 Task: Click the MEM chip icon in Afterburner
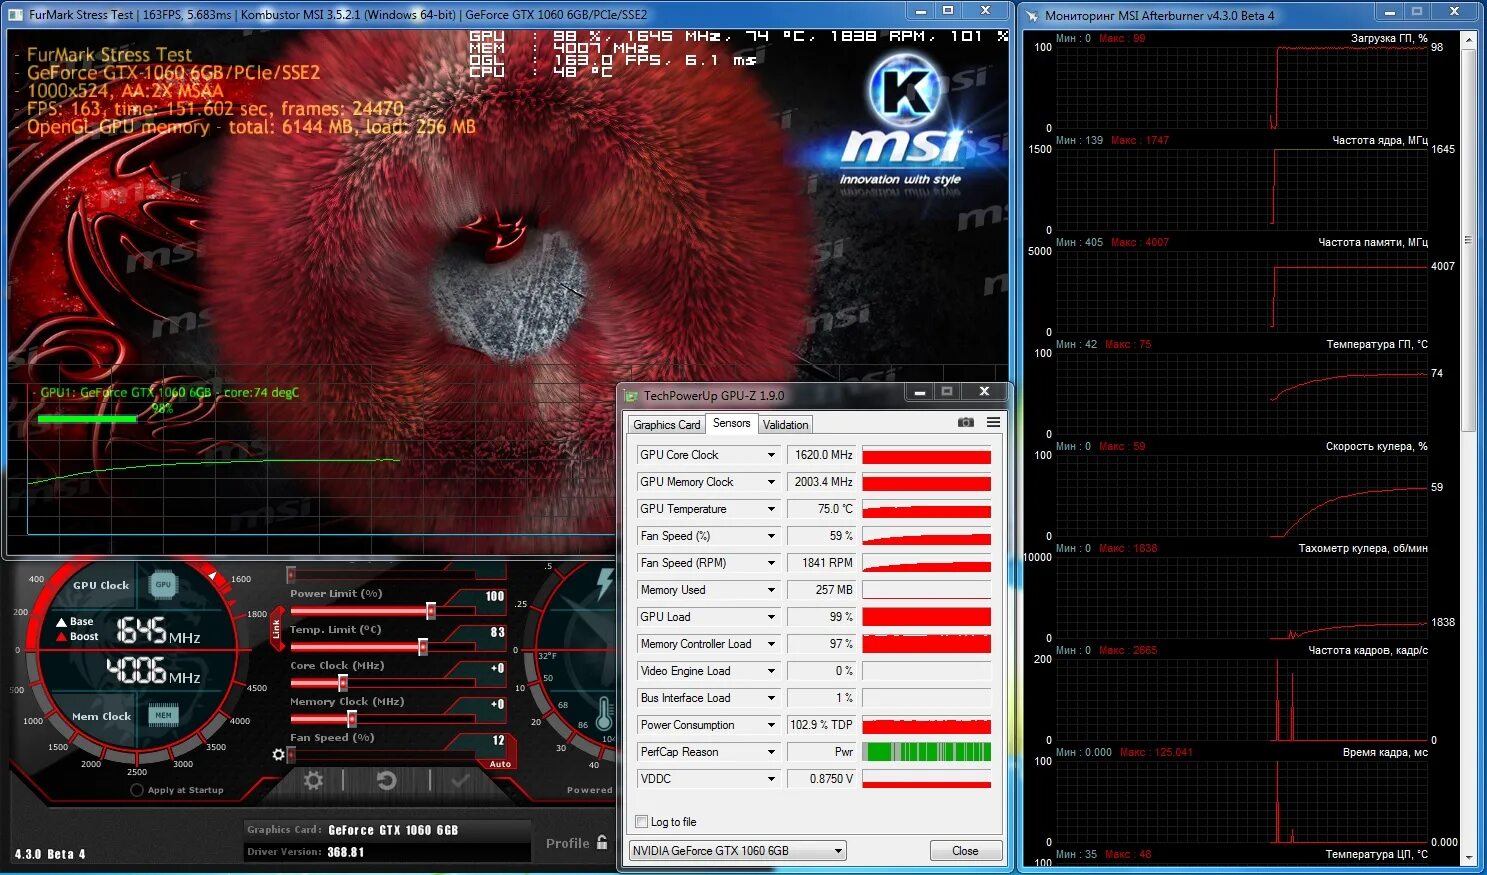pos(163,715)
